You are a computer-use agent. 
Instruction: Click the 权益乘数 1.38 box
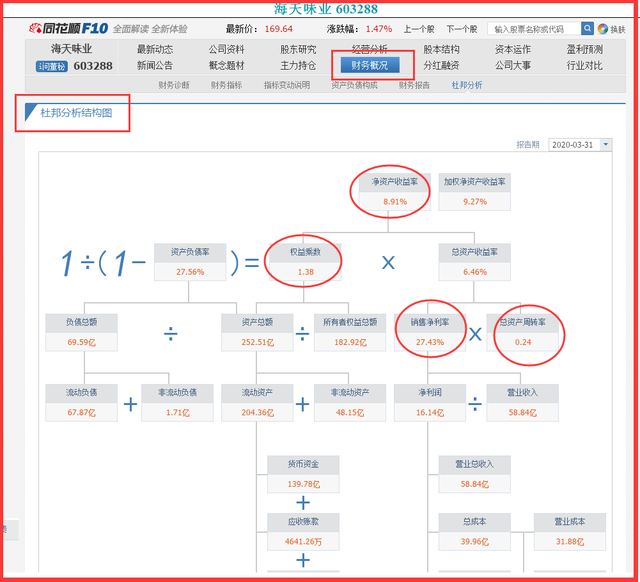click(x=305, y=262)
